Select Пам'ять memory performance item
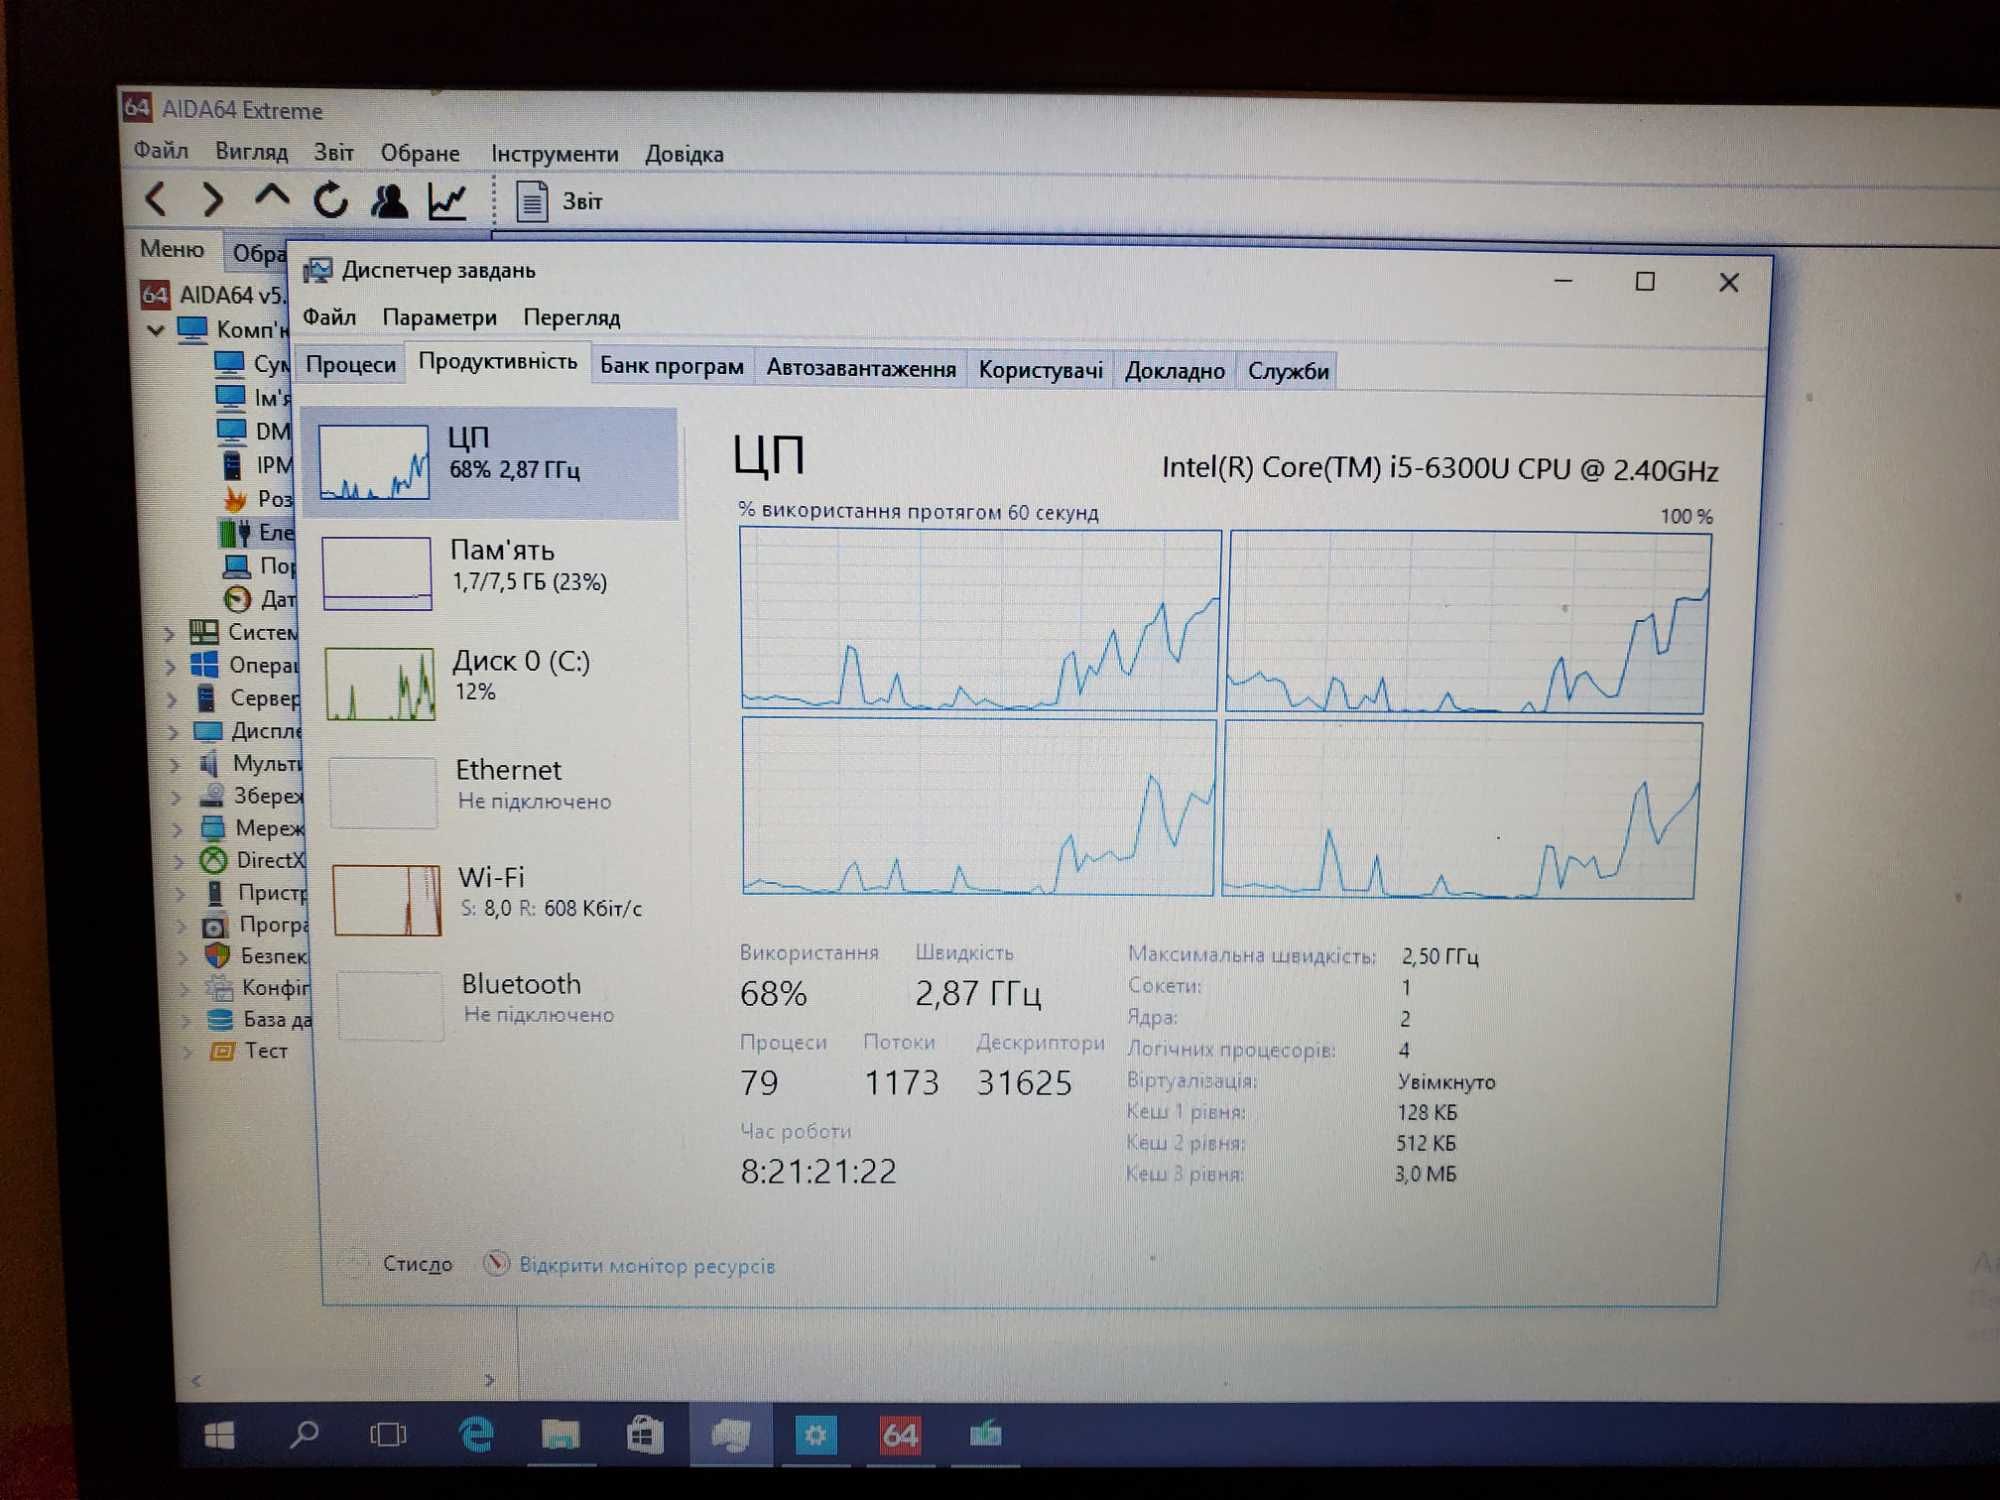 [490, 572]
